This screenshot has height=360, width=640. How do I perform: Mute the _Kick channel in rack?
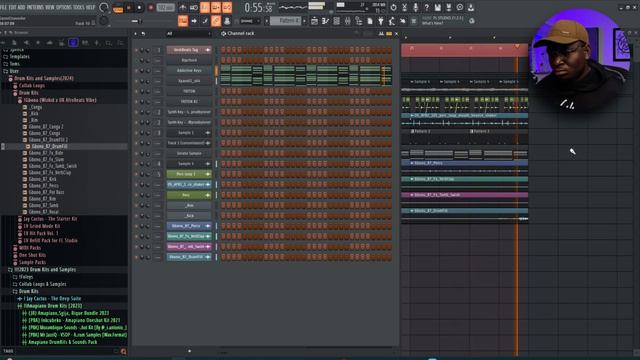click(x=137, y=216)
